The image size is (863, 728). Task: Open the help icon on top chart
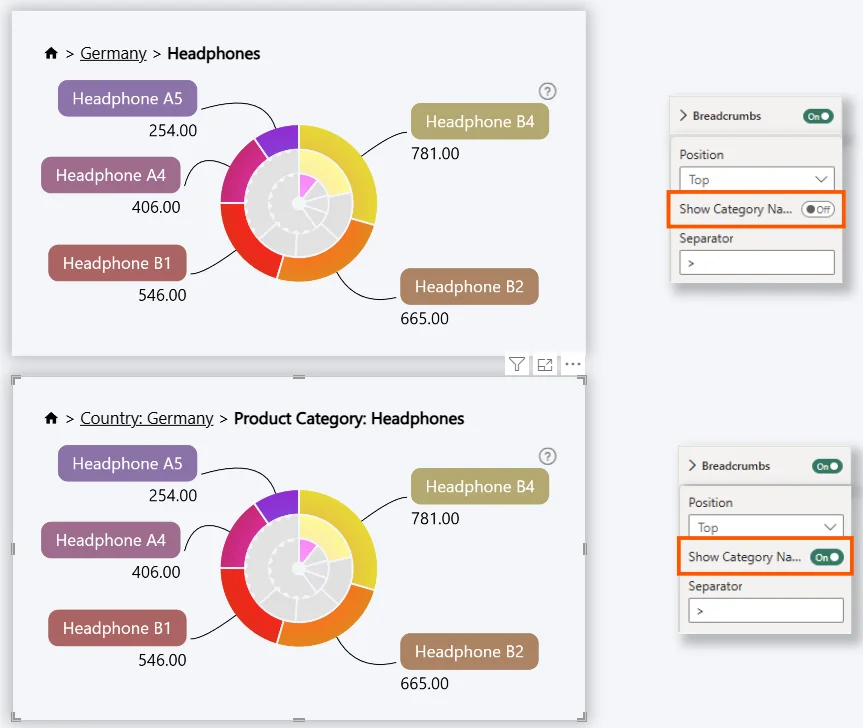(547, 91)
